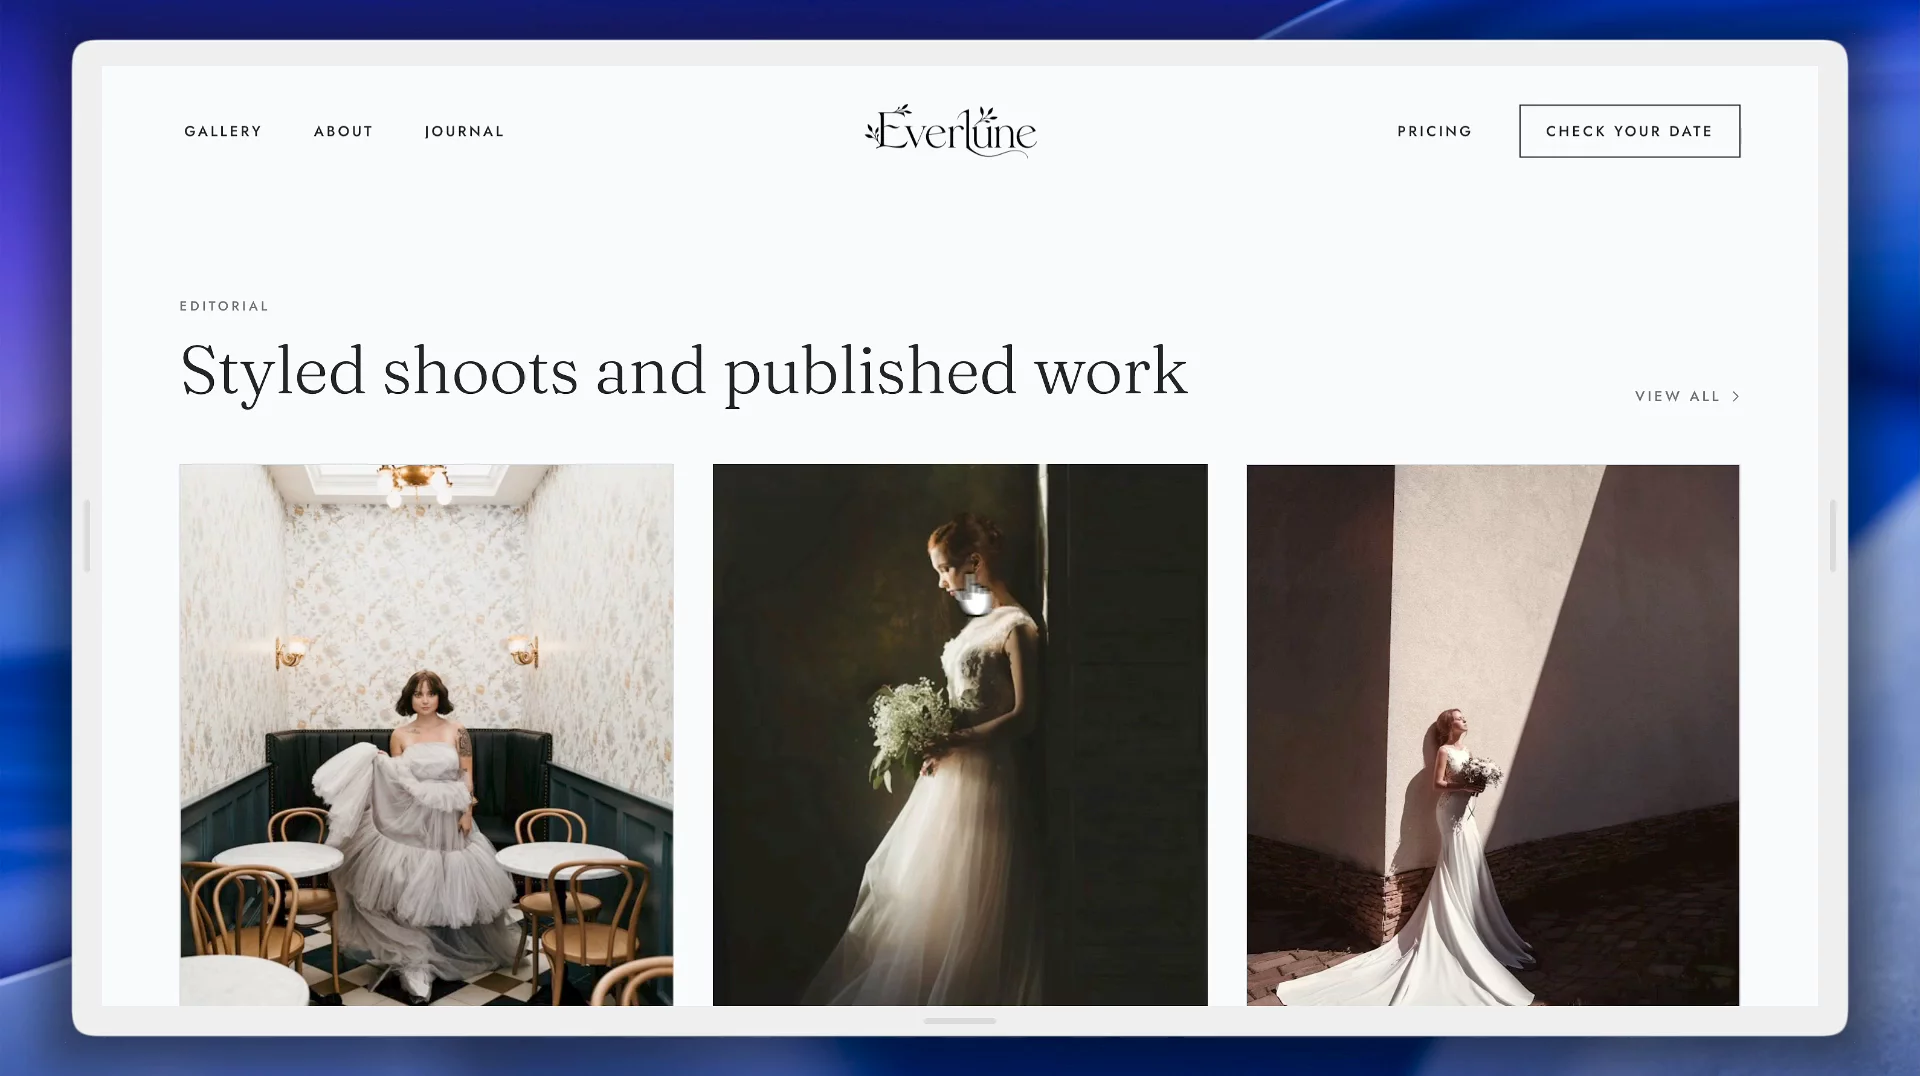Viewport: 1920px width, 1076px height.
Task: Open the dark portrait bride with bouquet photo
Action: click(x=960, y=734)
